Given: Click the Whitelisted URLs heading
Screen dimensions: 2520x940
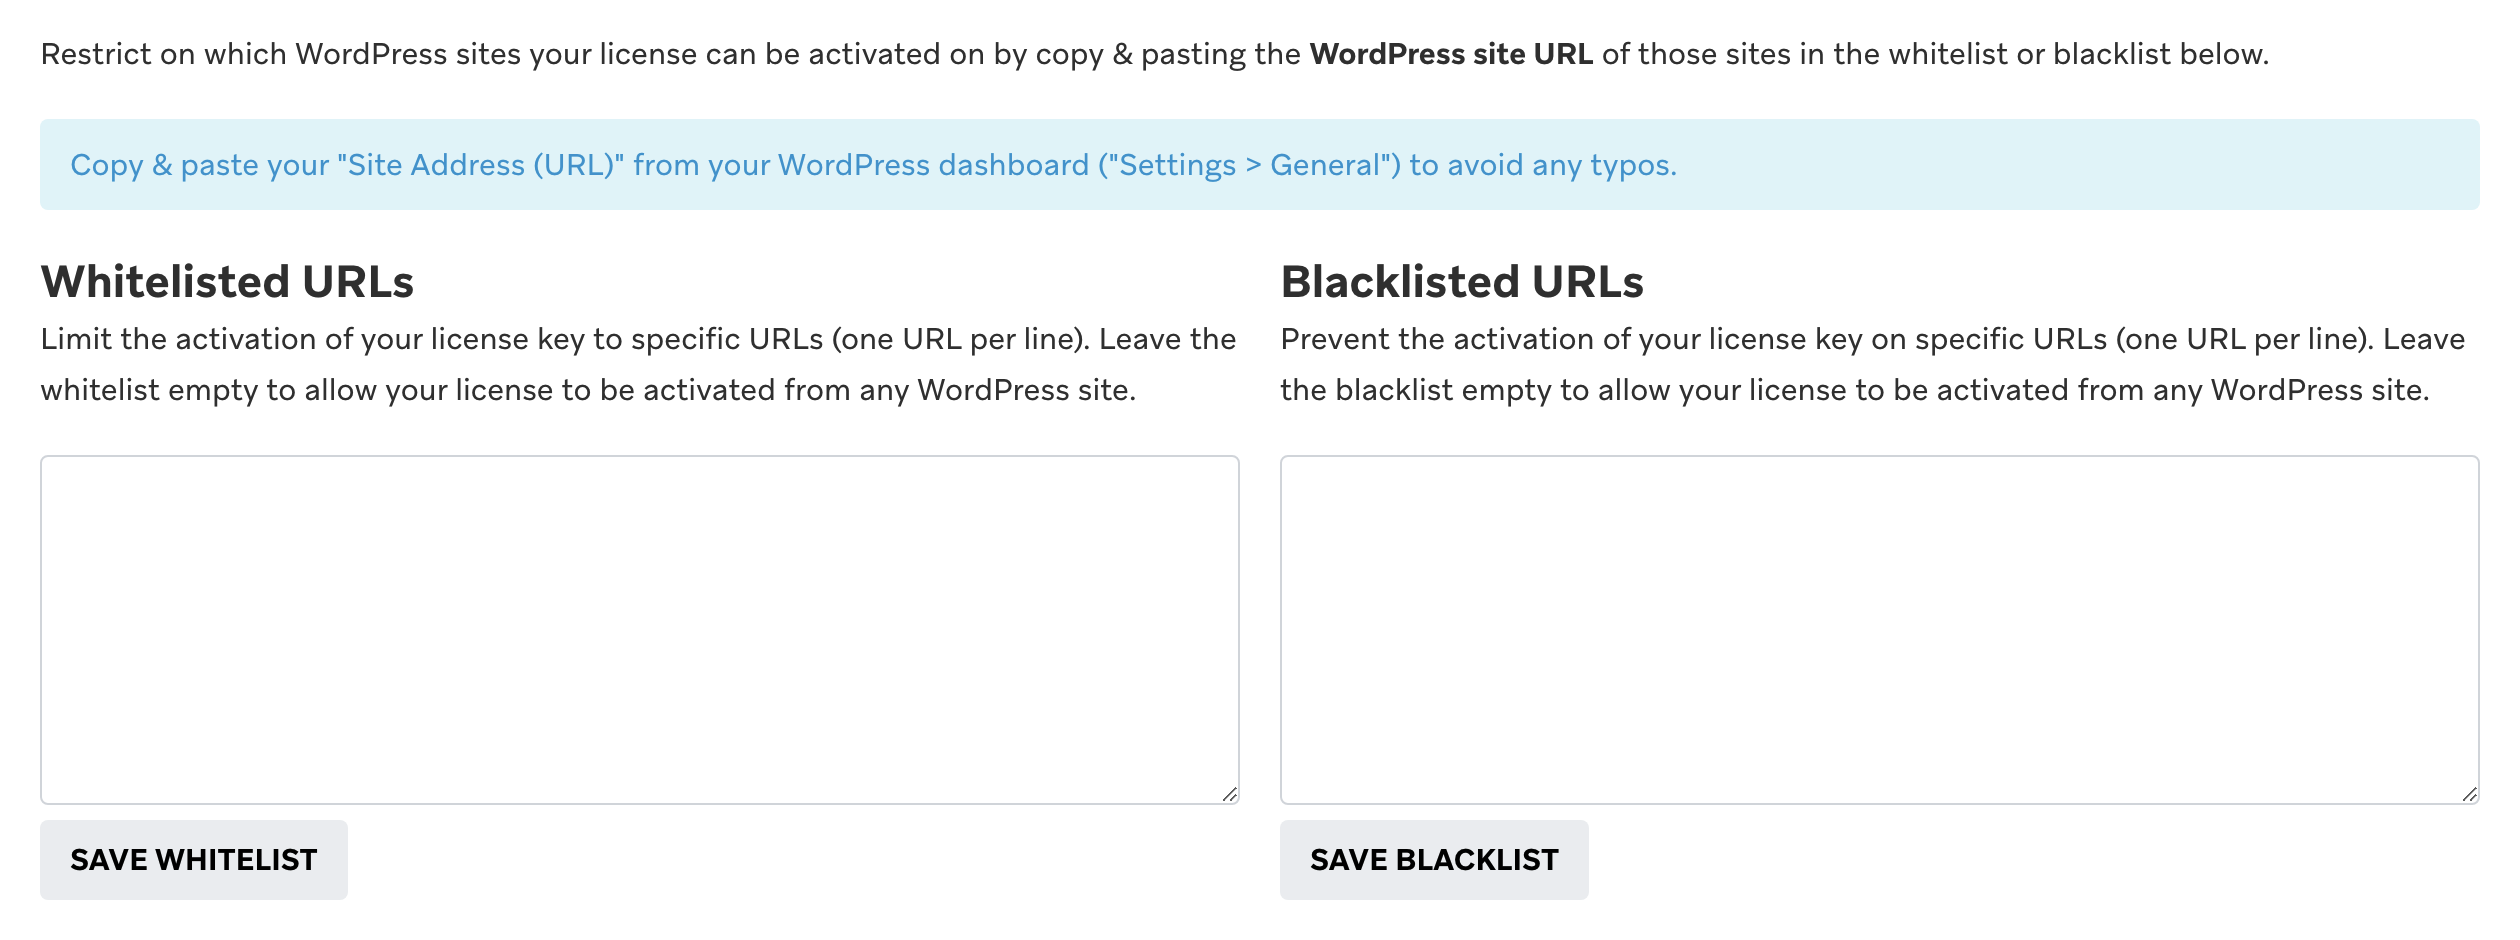Looking at the screenshot, I should (227, 282).
